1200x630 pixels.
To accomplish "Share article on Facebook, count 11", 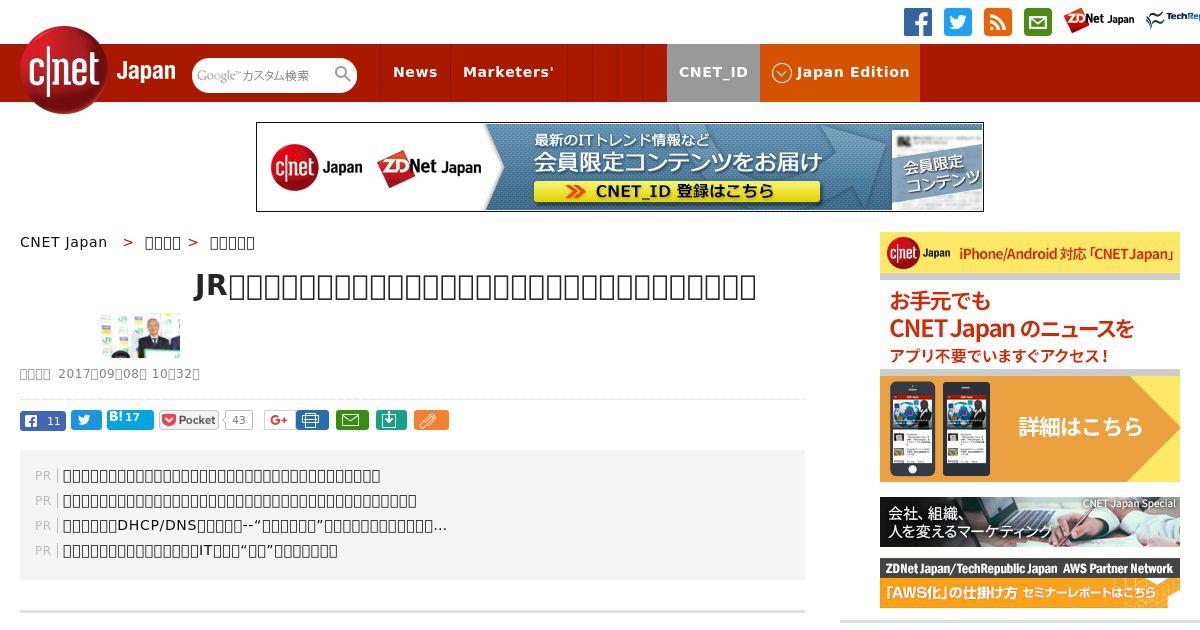I will coord(43,420).
